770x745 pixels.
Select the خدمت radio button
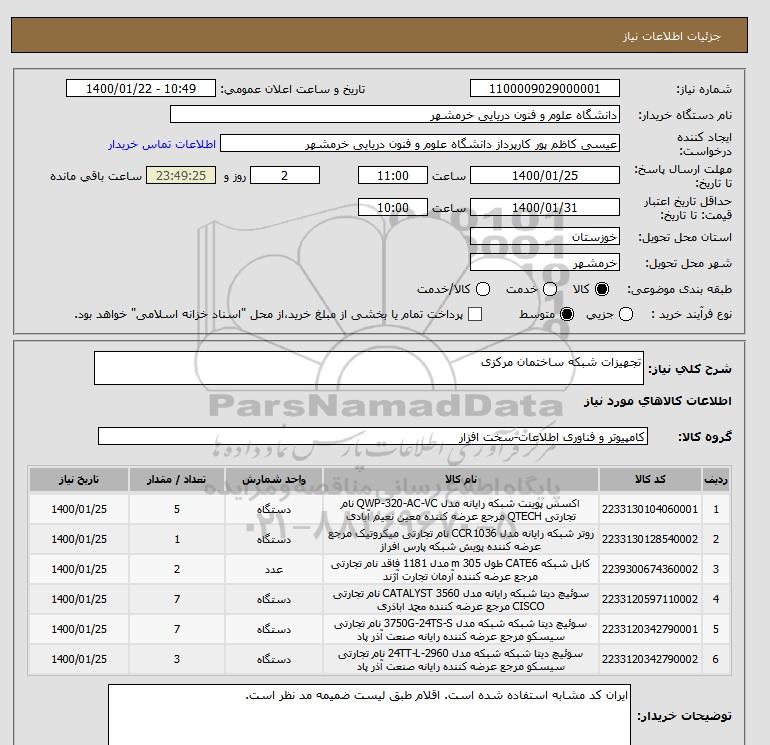click(x=550, y=289)
